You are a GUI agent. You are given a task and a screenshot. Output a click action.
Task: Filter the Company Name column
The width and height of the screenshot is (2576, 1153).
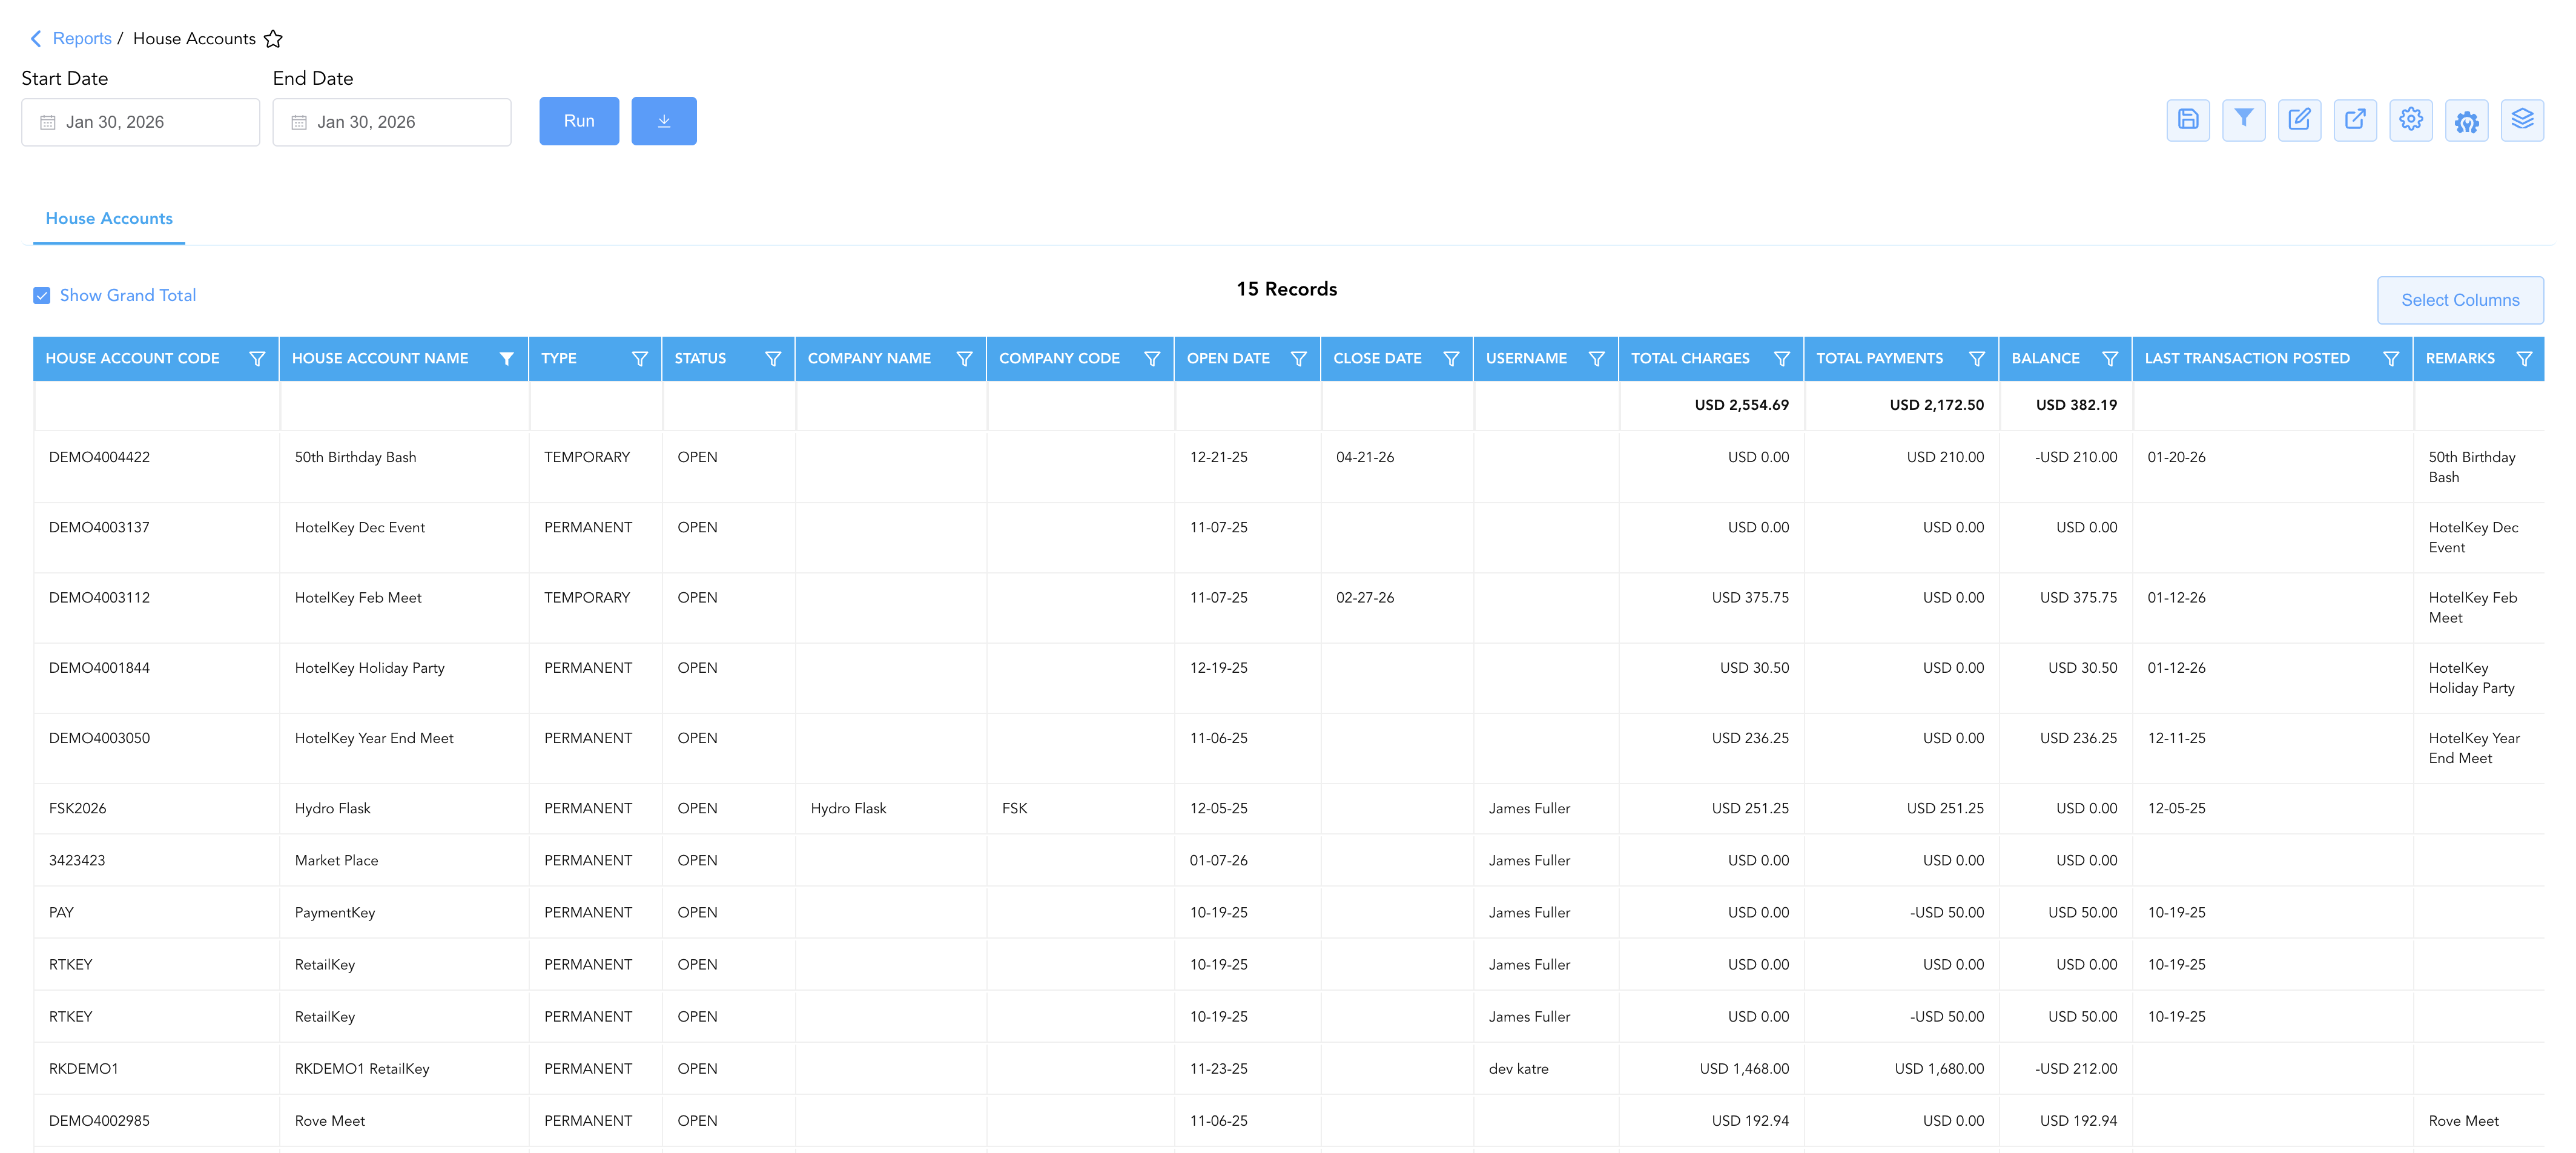click(964, 359)
